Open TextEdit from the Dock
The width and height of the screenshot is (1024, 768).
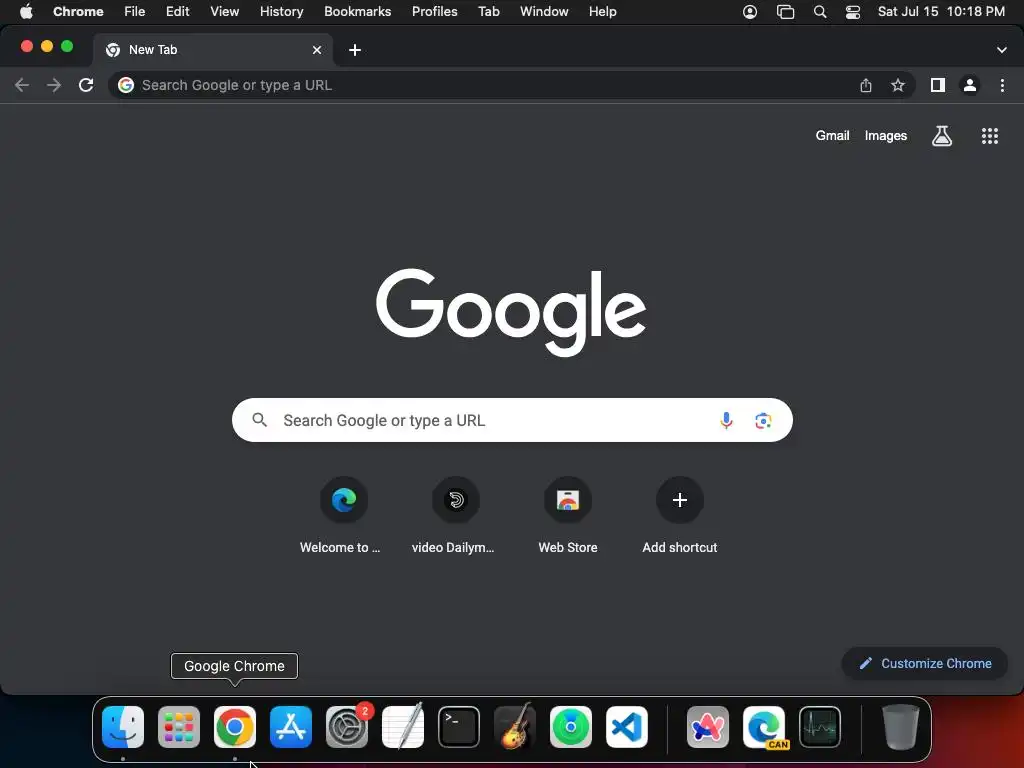click(403, 727)
